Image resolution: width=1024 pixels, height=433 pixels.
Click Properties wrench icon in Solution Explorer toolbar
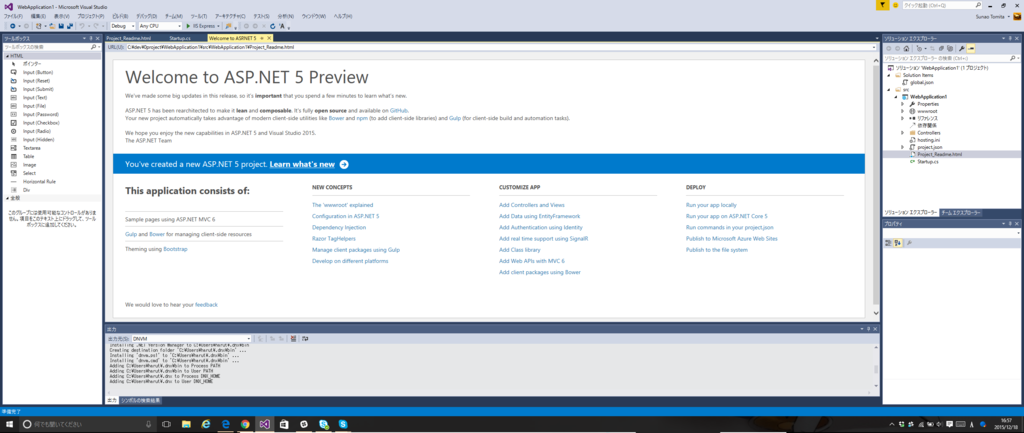(x=962, y=48)
